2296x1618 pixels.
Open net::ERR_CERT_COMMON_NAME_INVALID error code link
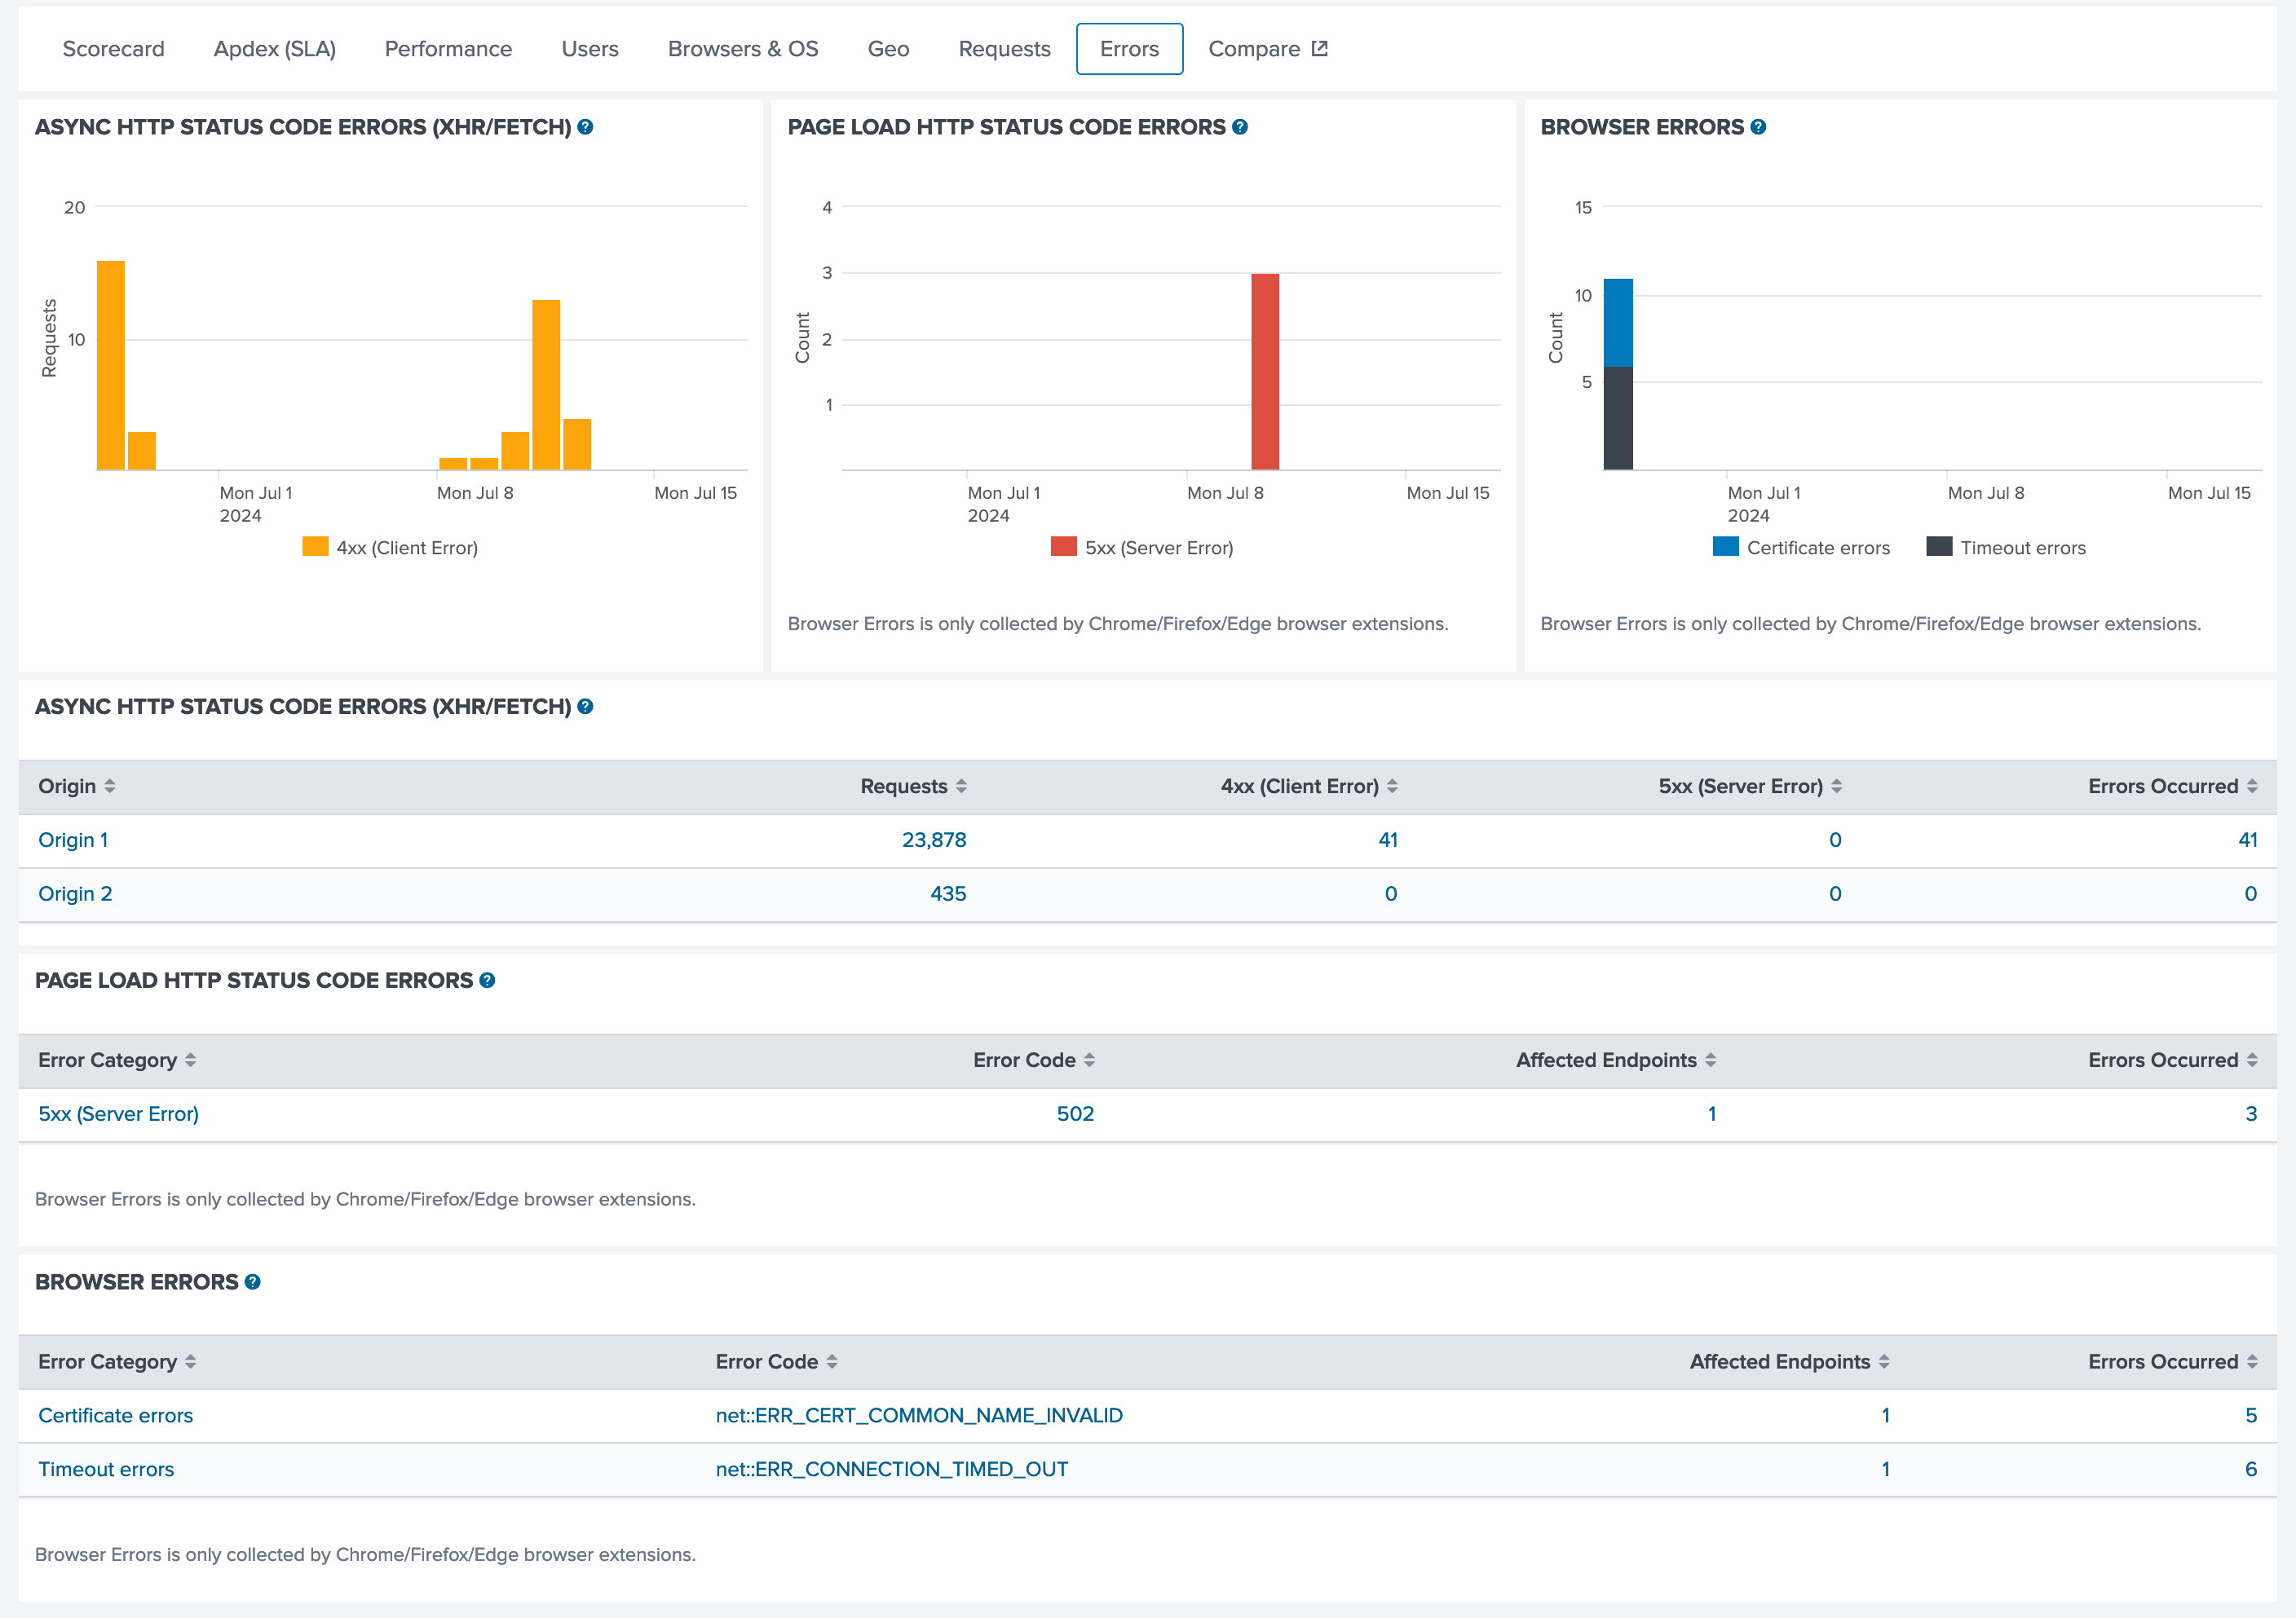point(918,1416)
